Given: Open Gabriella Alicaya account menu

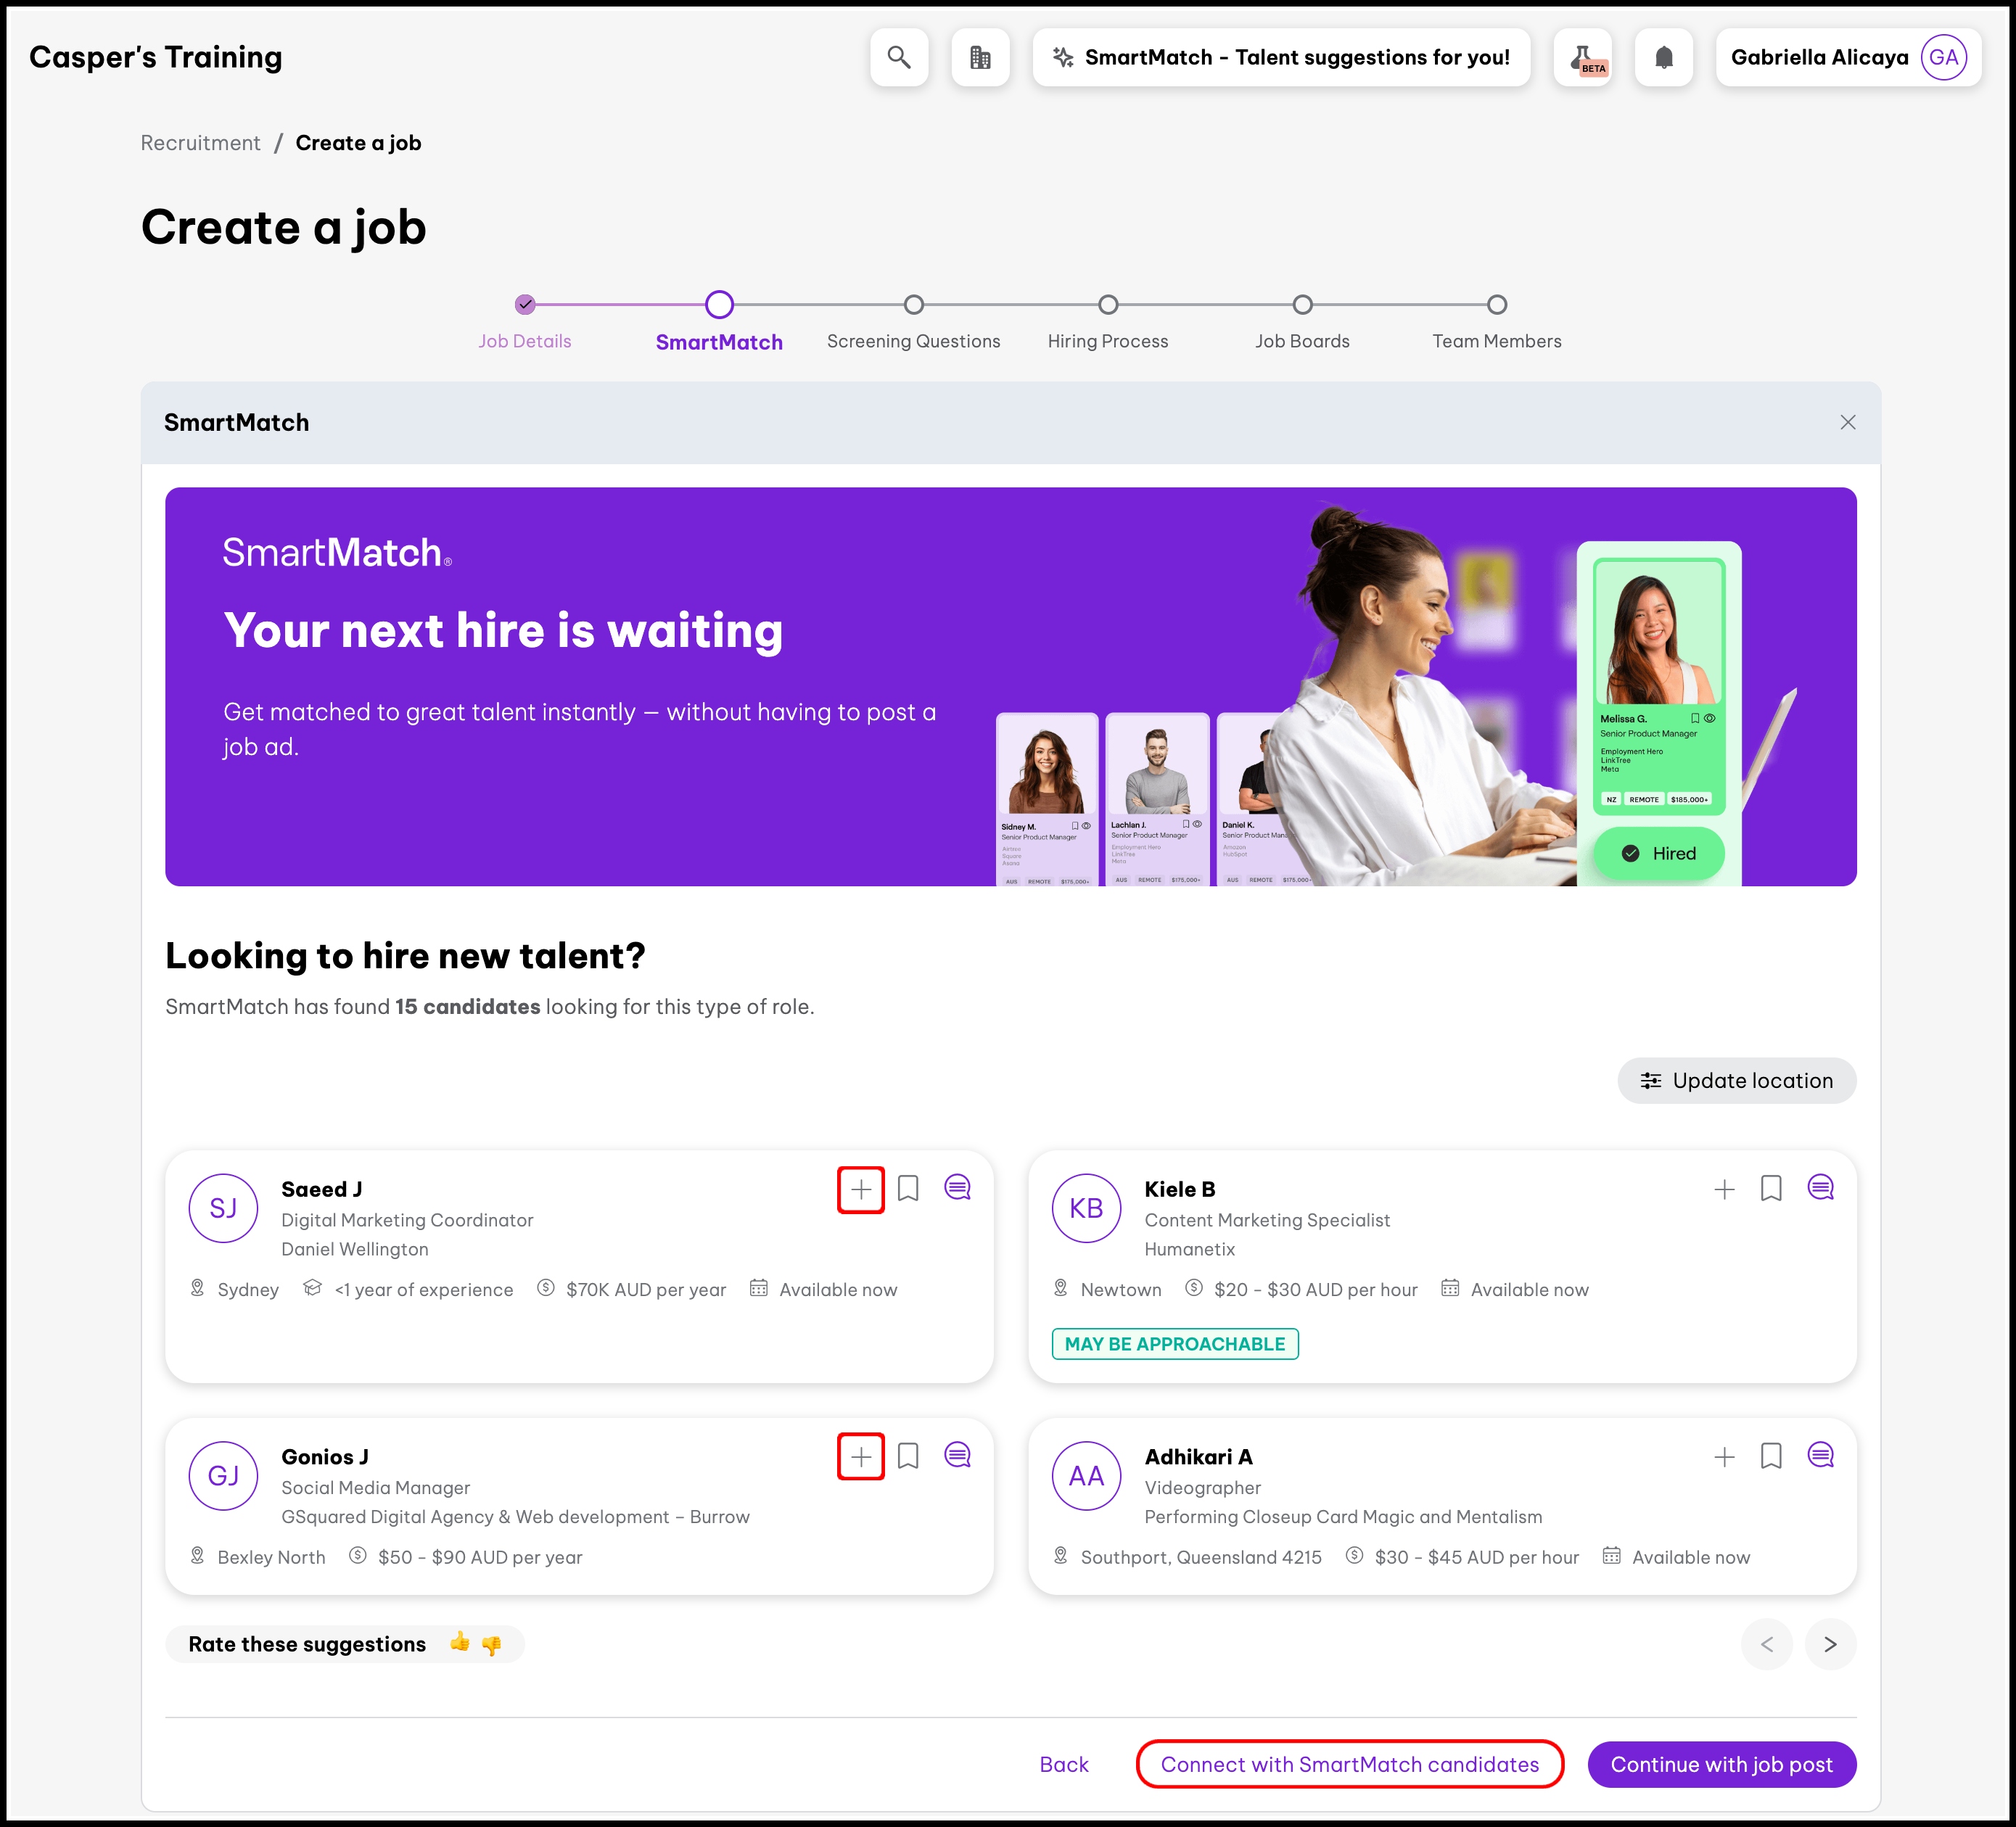Looking at the screenshot, I should pos(1848,57).
